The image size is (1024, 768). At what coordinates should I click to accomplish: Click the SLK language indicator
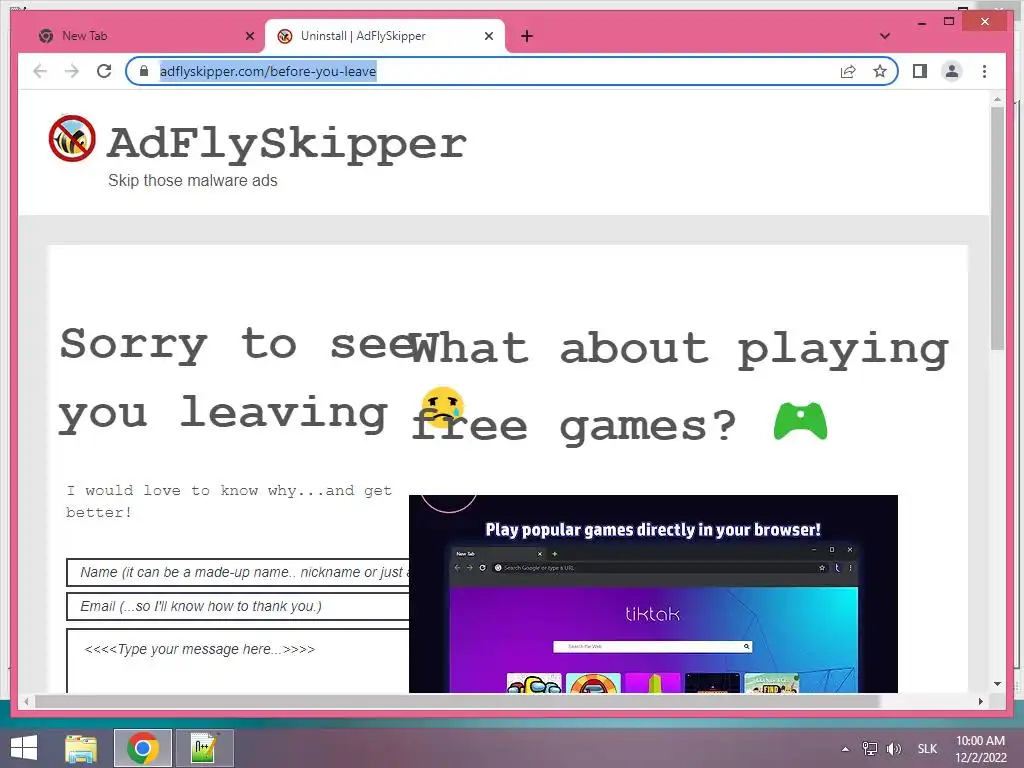(x=927, y=749)
